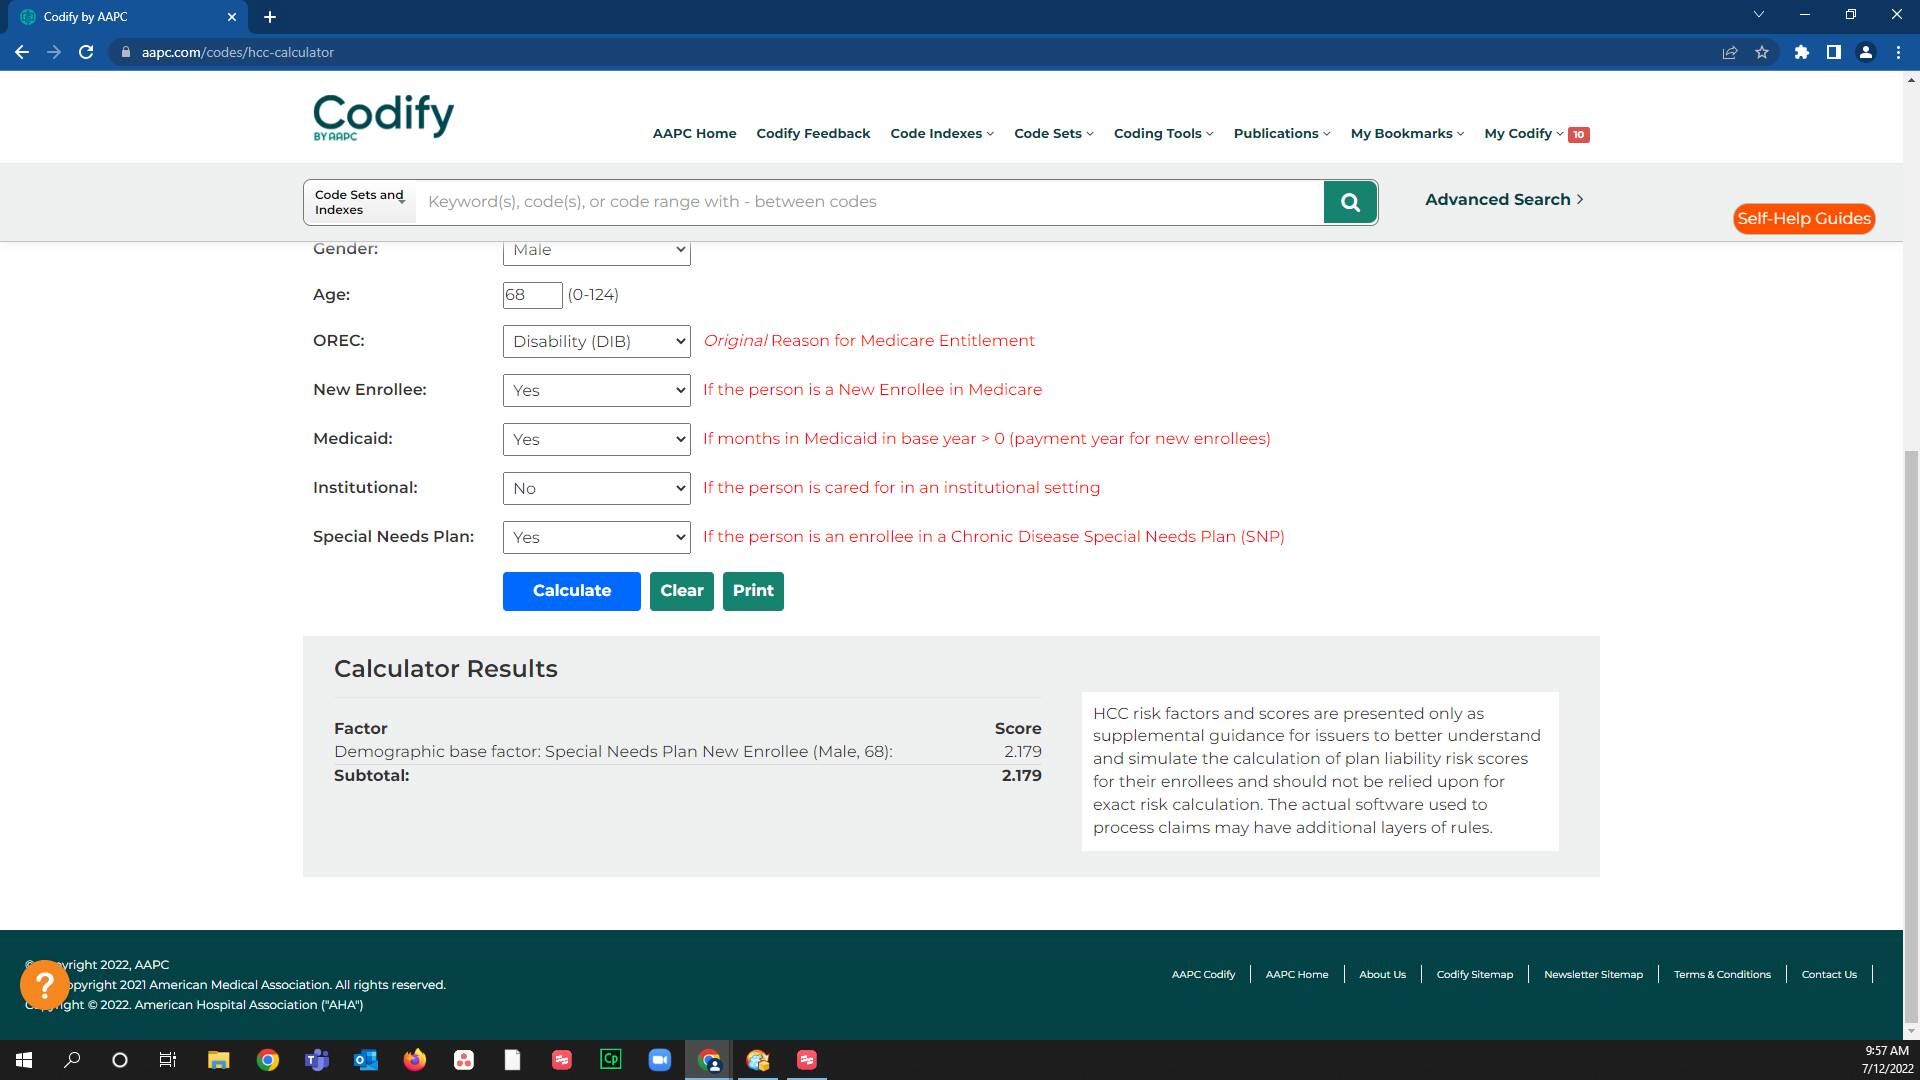1920x1080 pixels.
Task: Reload the page with the refresh icon
Action: pos(86,52)
